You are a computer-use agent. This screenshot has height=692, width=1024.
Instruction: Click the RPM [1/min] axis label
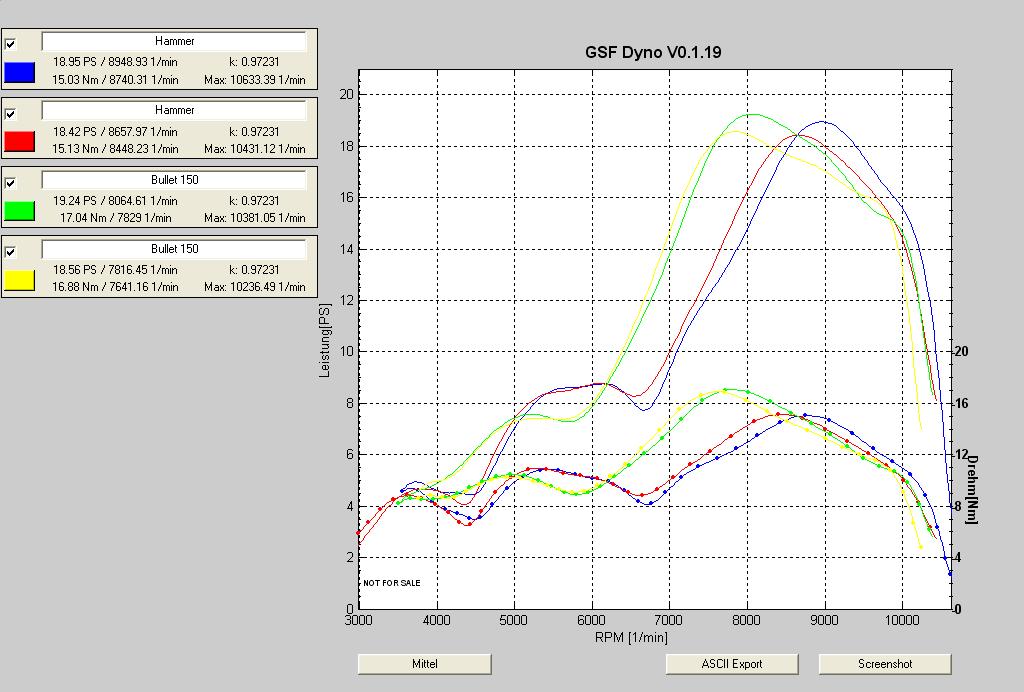click(631, 637)
